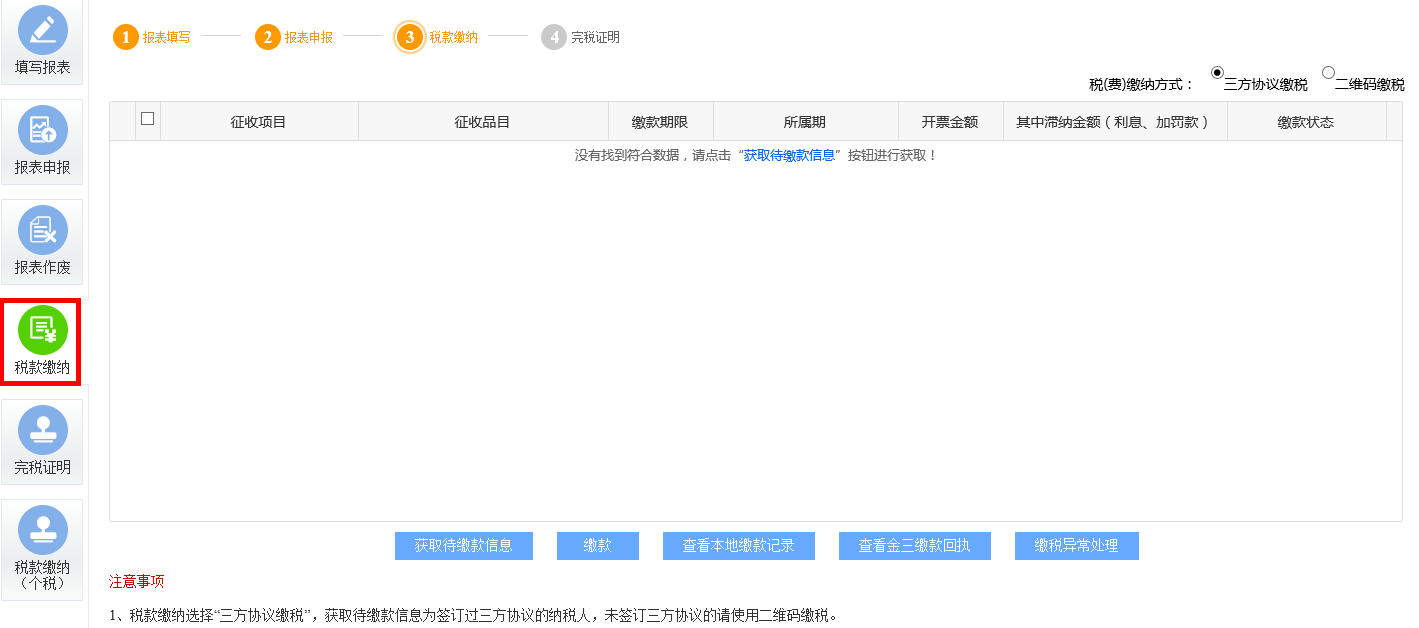
Task: Click the 所属期 column header
Action: click(x=805, y=122)
